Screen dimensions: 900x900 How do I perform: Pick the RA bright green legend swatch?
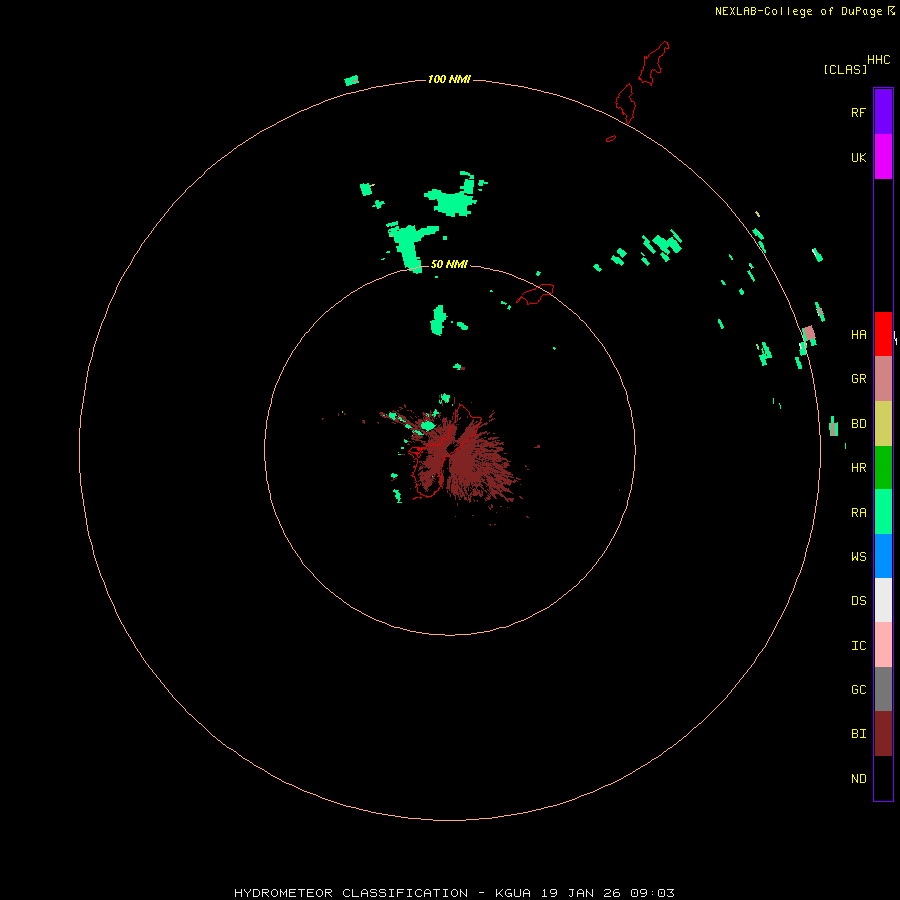(x=883, y=512)
